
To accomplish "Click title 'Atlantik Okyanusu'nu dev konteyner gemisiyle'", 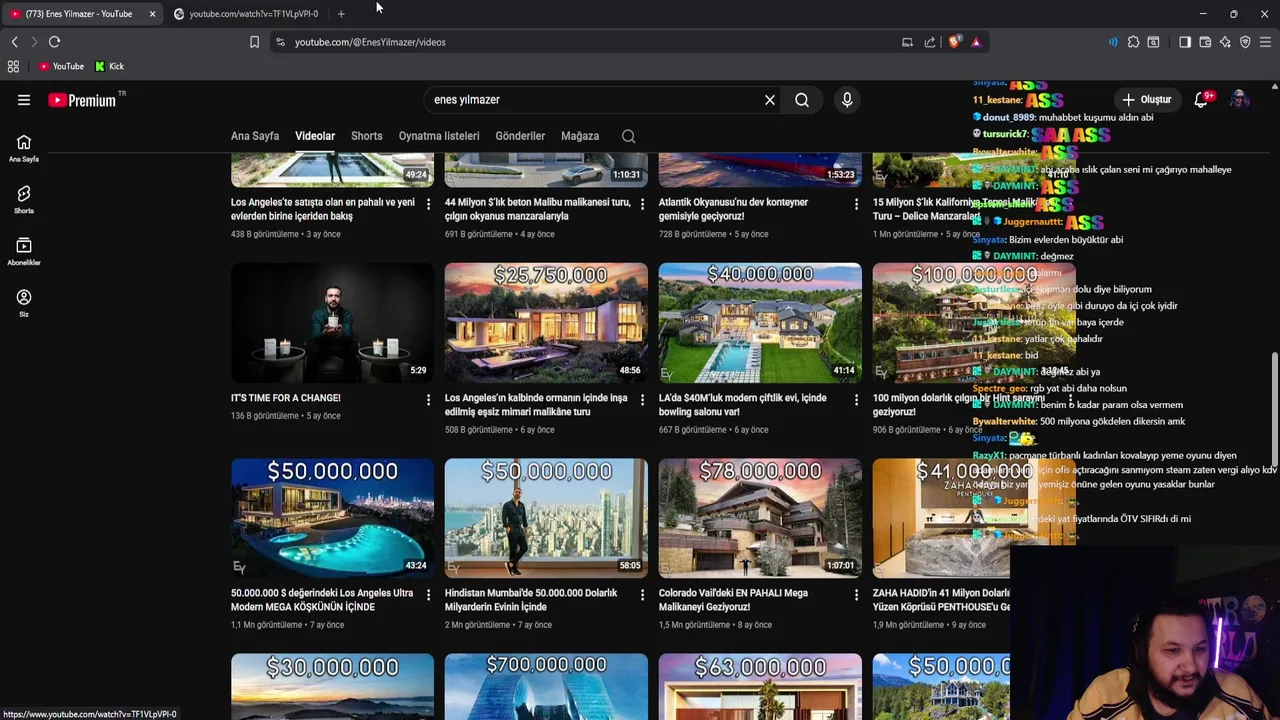I will coord(733,209).
